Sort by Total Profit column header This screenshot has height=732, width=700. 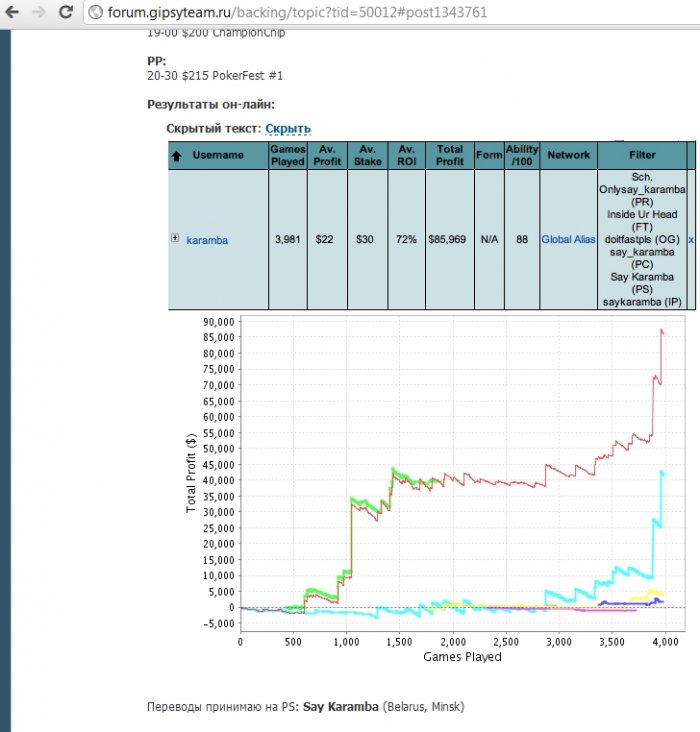[450, 155]
